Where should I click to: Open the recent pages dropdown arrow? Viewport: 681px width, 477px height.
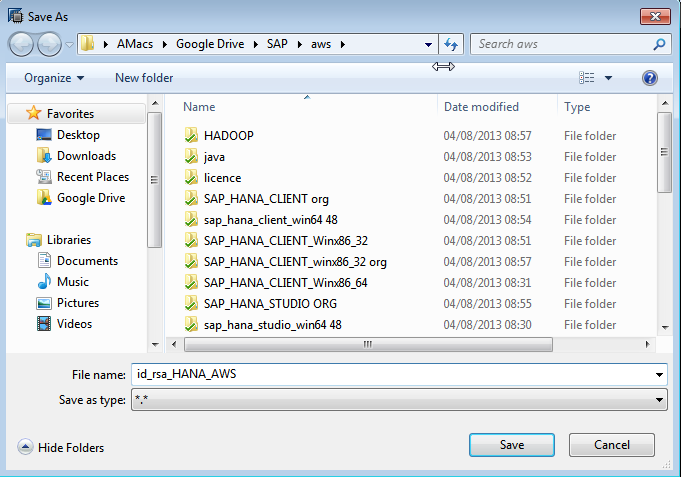click(x=69, y=44)
